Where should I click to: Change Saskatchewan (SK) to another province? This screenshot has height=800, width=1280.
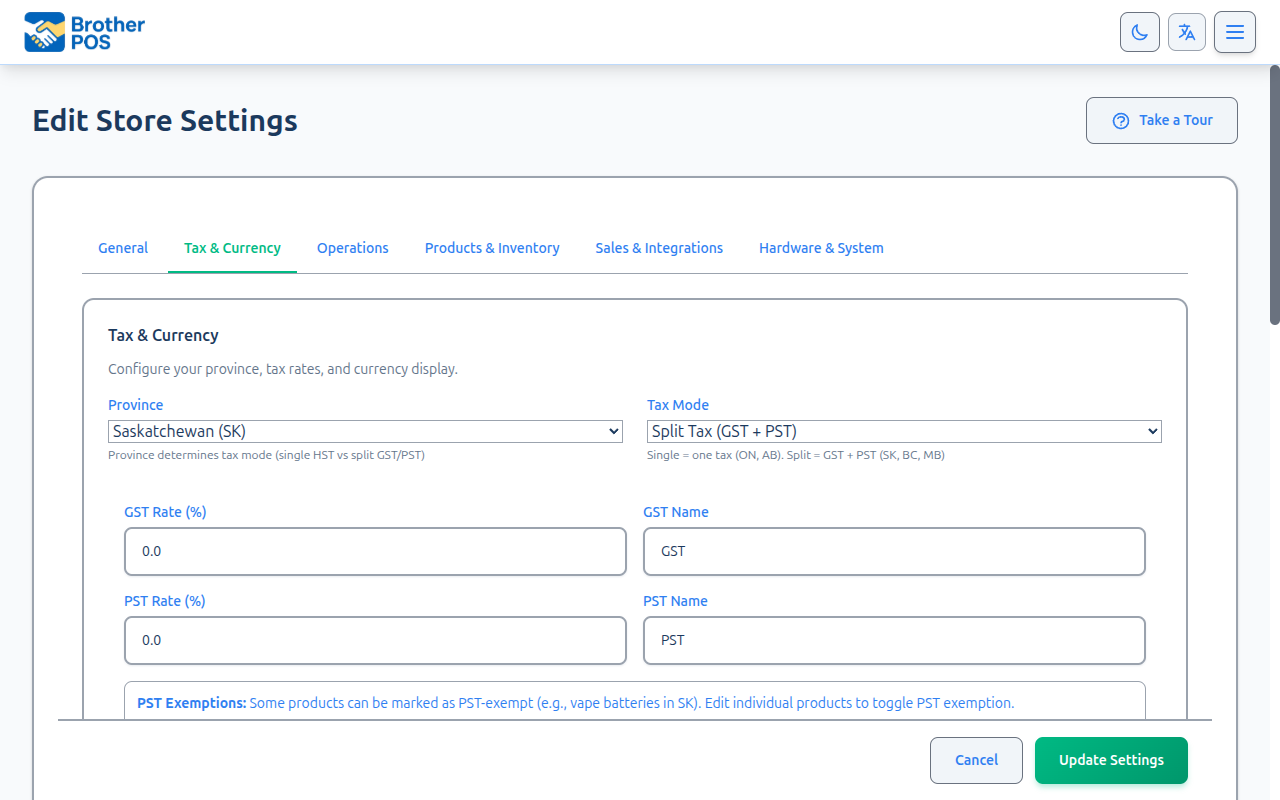coord(365,431)
